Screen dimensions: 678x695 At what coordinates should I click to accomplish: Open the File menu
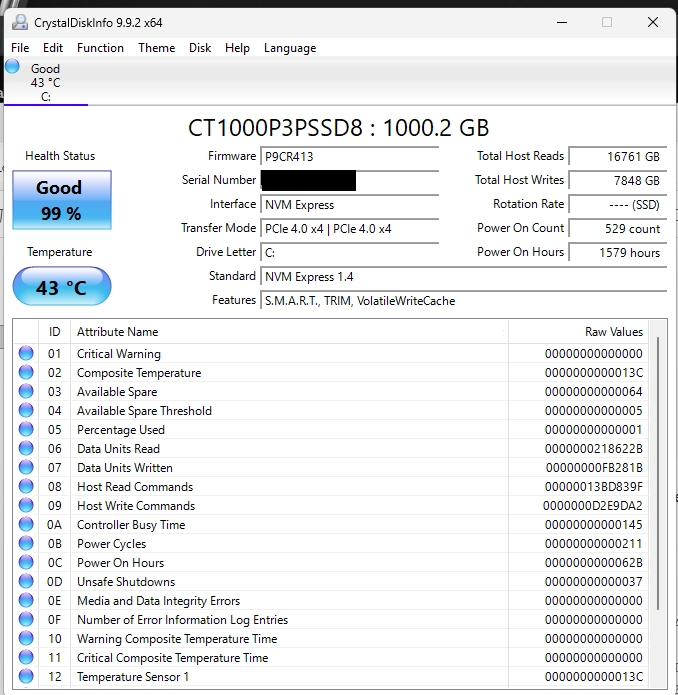pos(20,48)
